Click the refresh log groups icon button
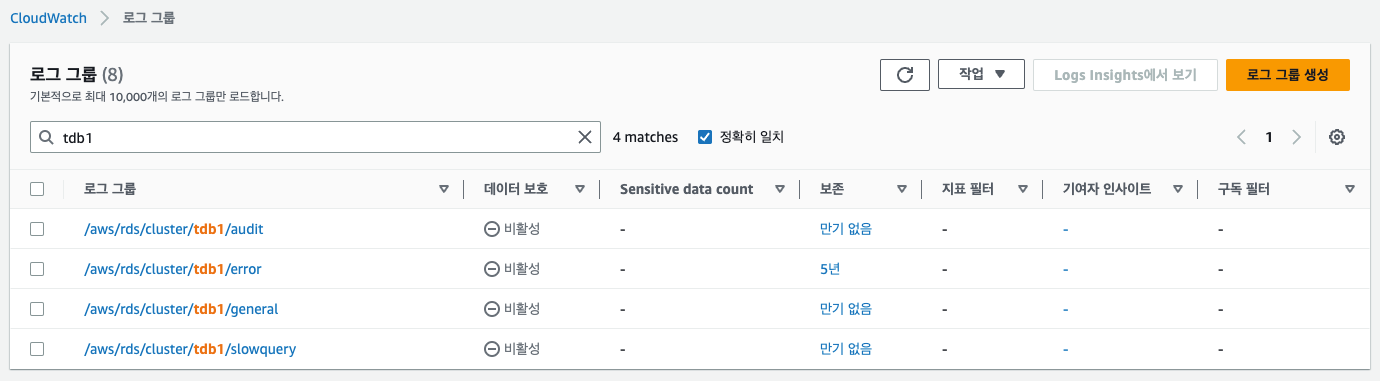 click(x=905, y=75)
